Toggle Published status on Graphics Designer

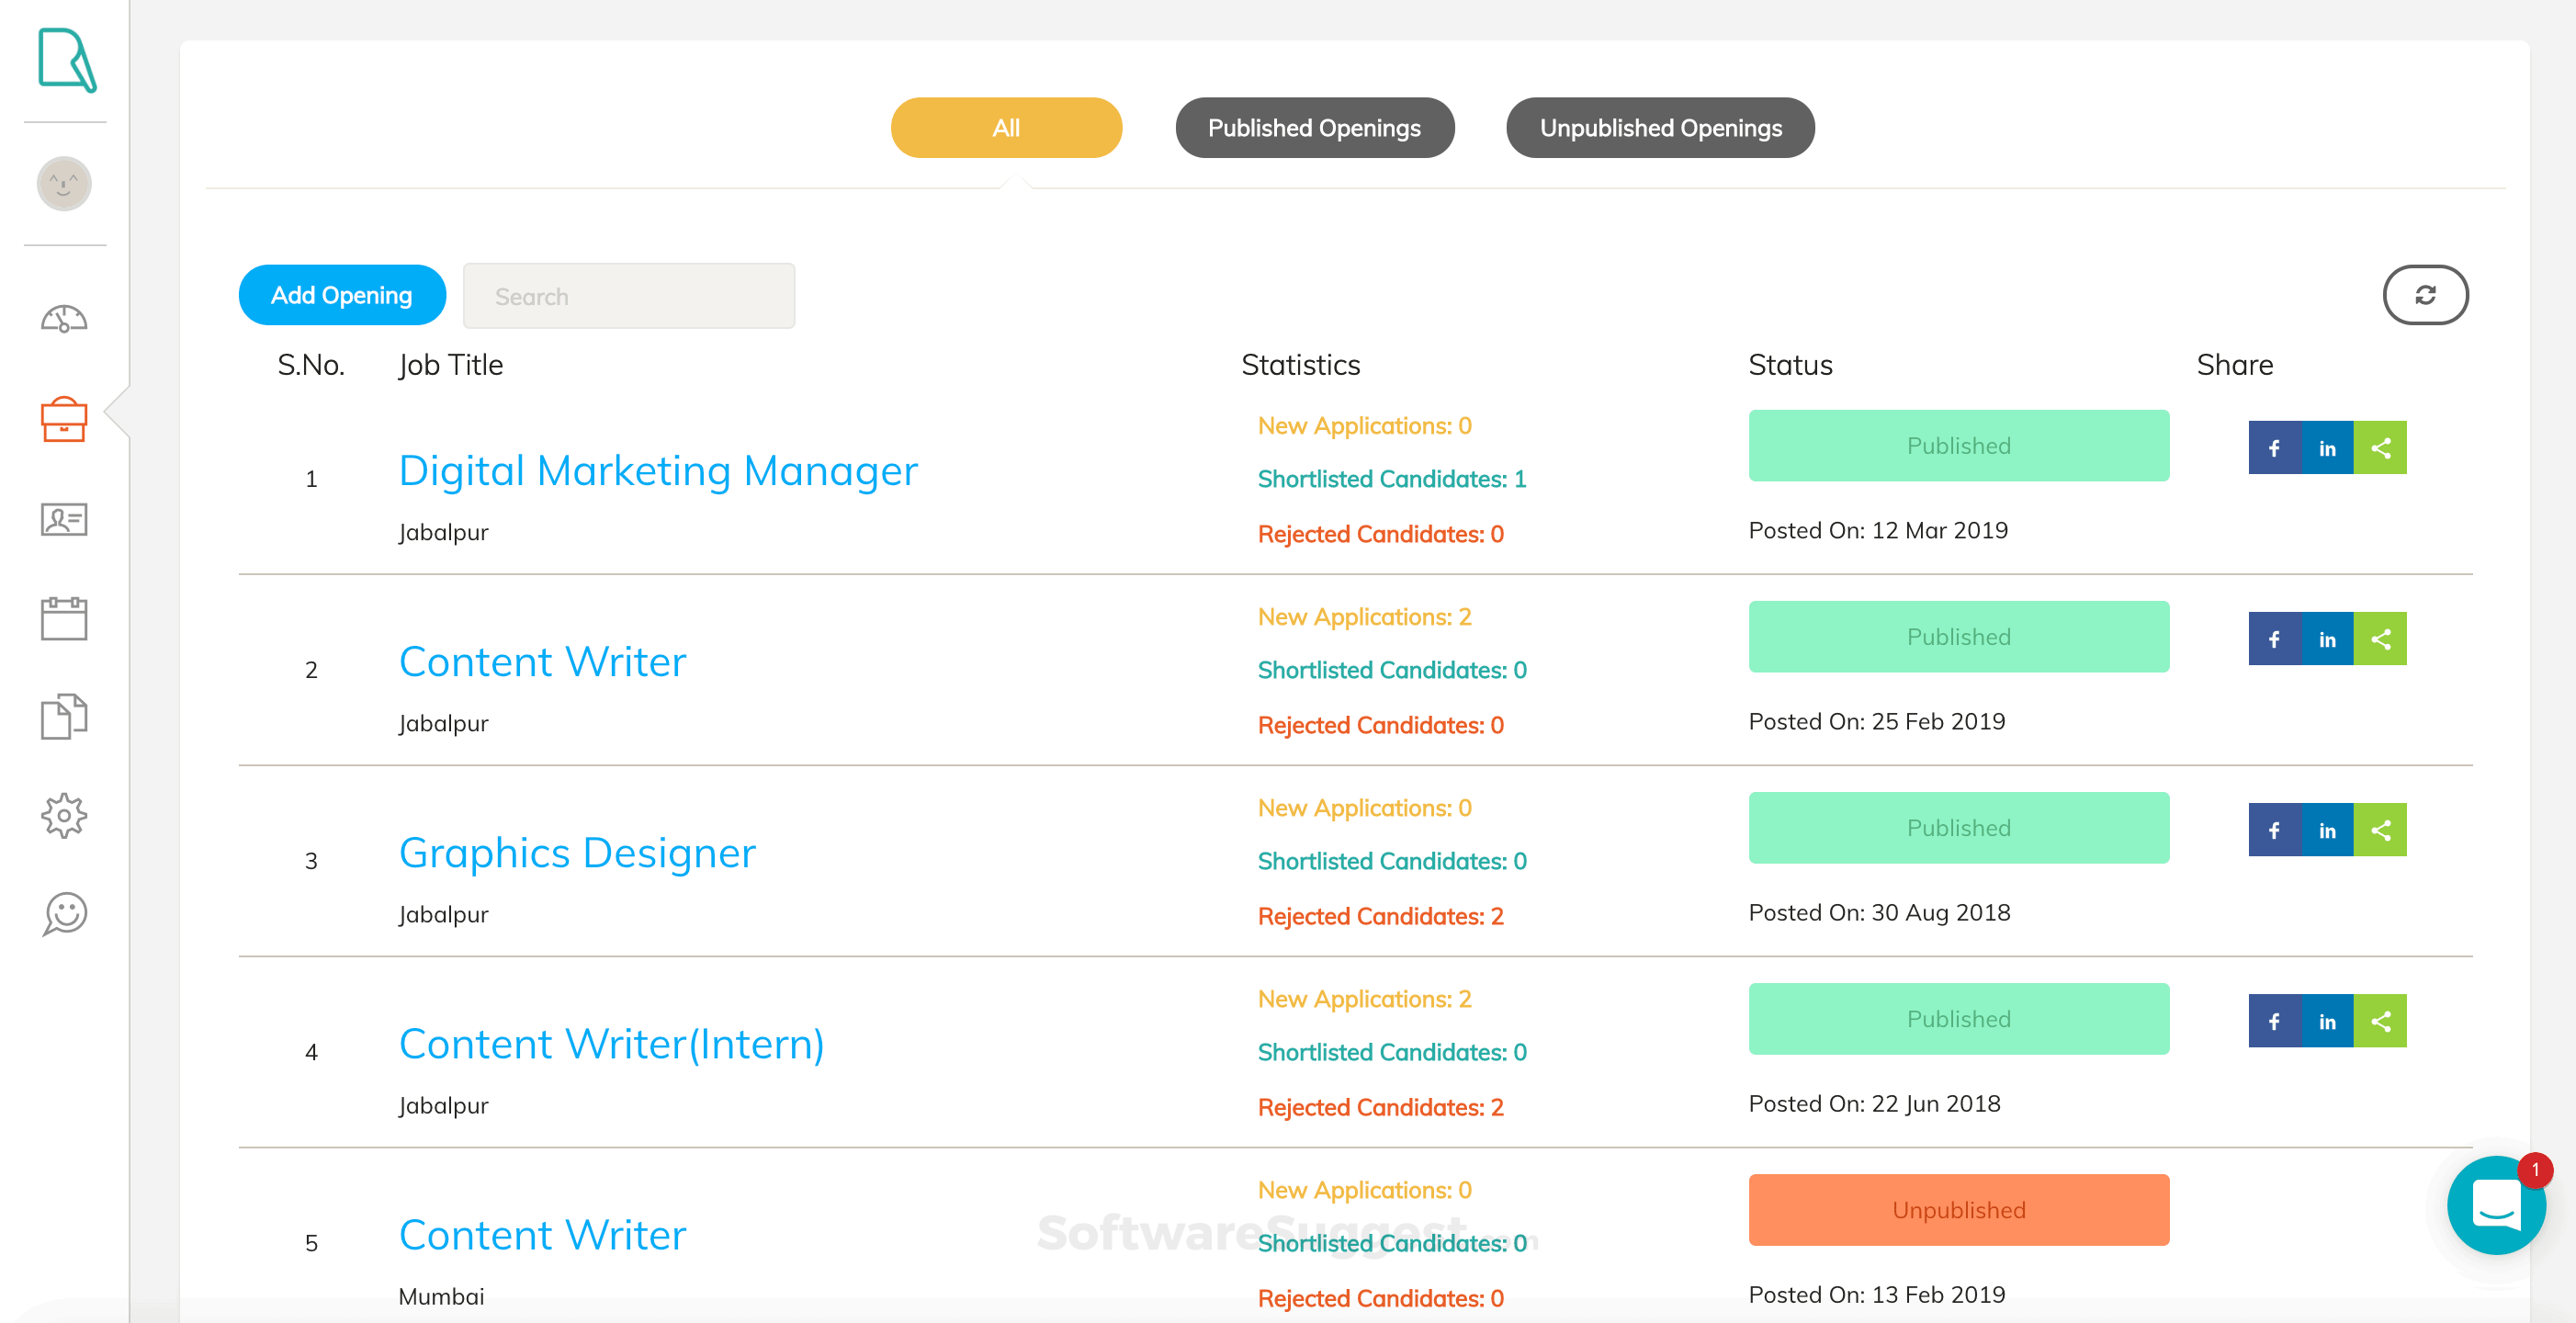click(x=1957, y=827)
